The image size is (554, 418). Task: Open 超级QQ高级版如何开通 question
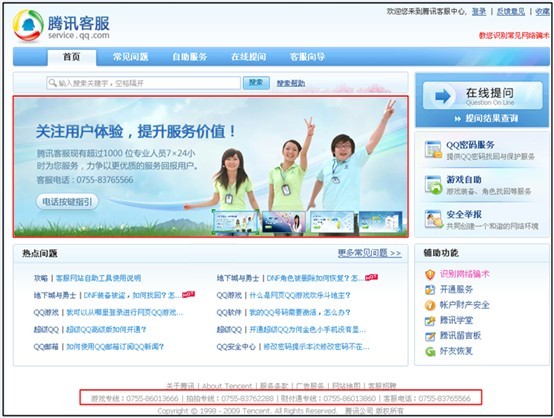(x=106, y=329)
